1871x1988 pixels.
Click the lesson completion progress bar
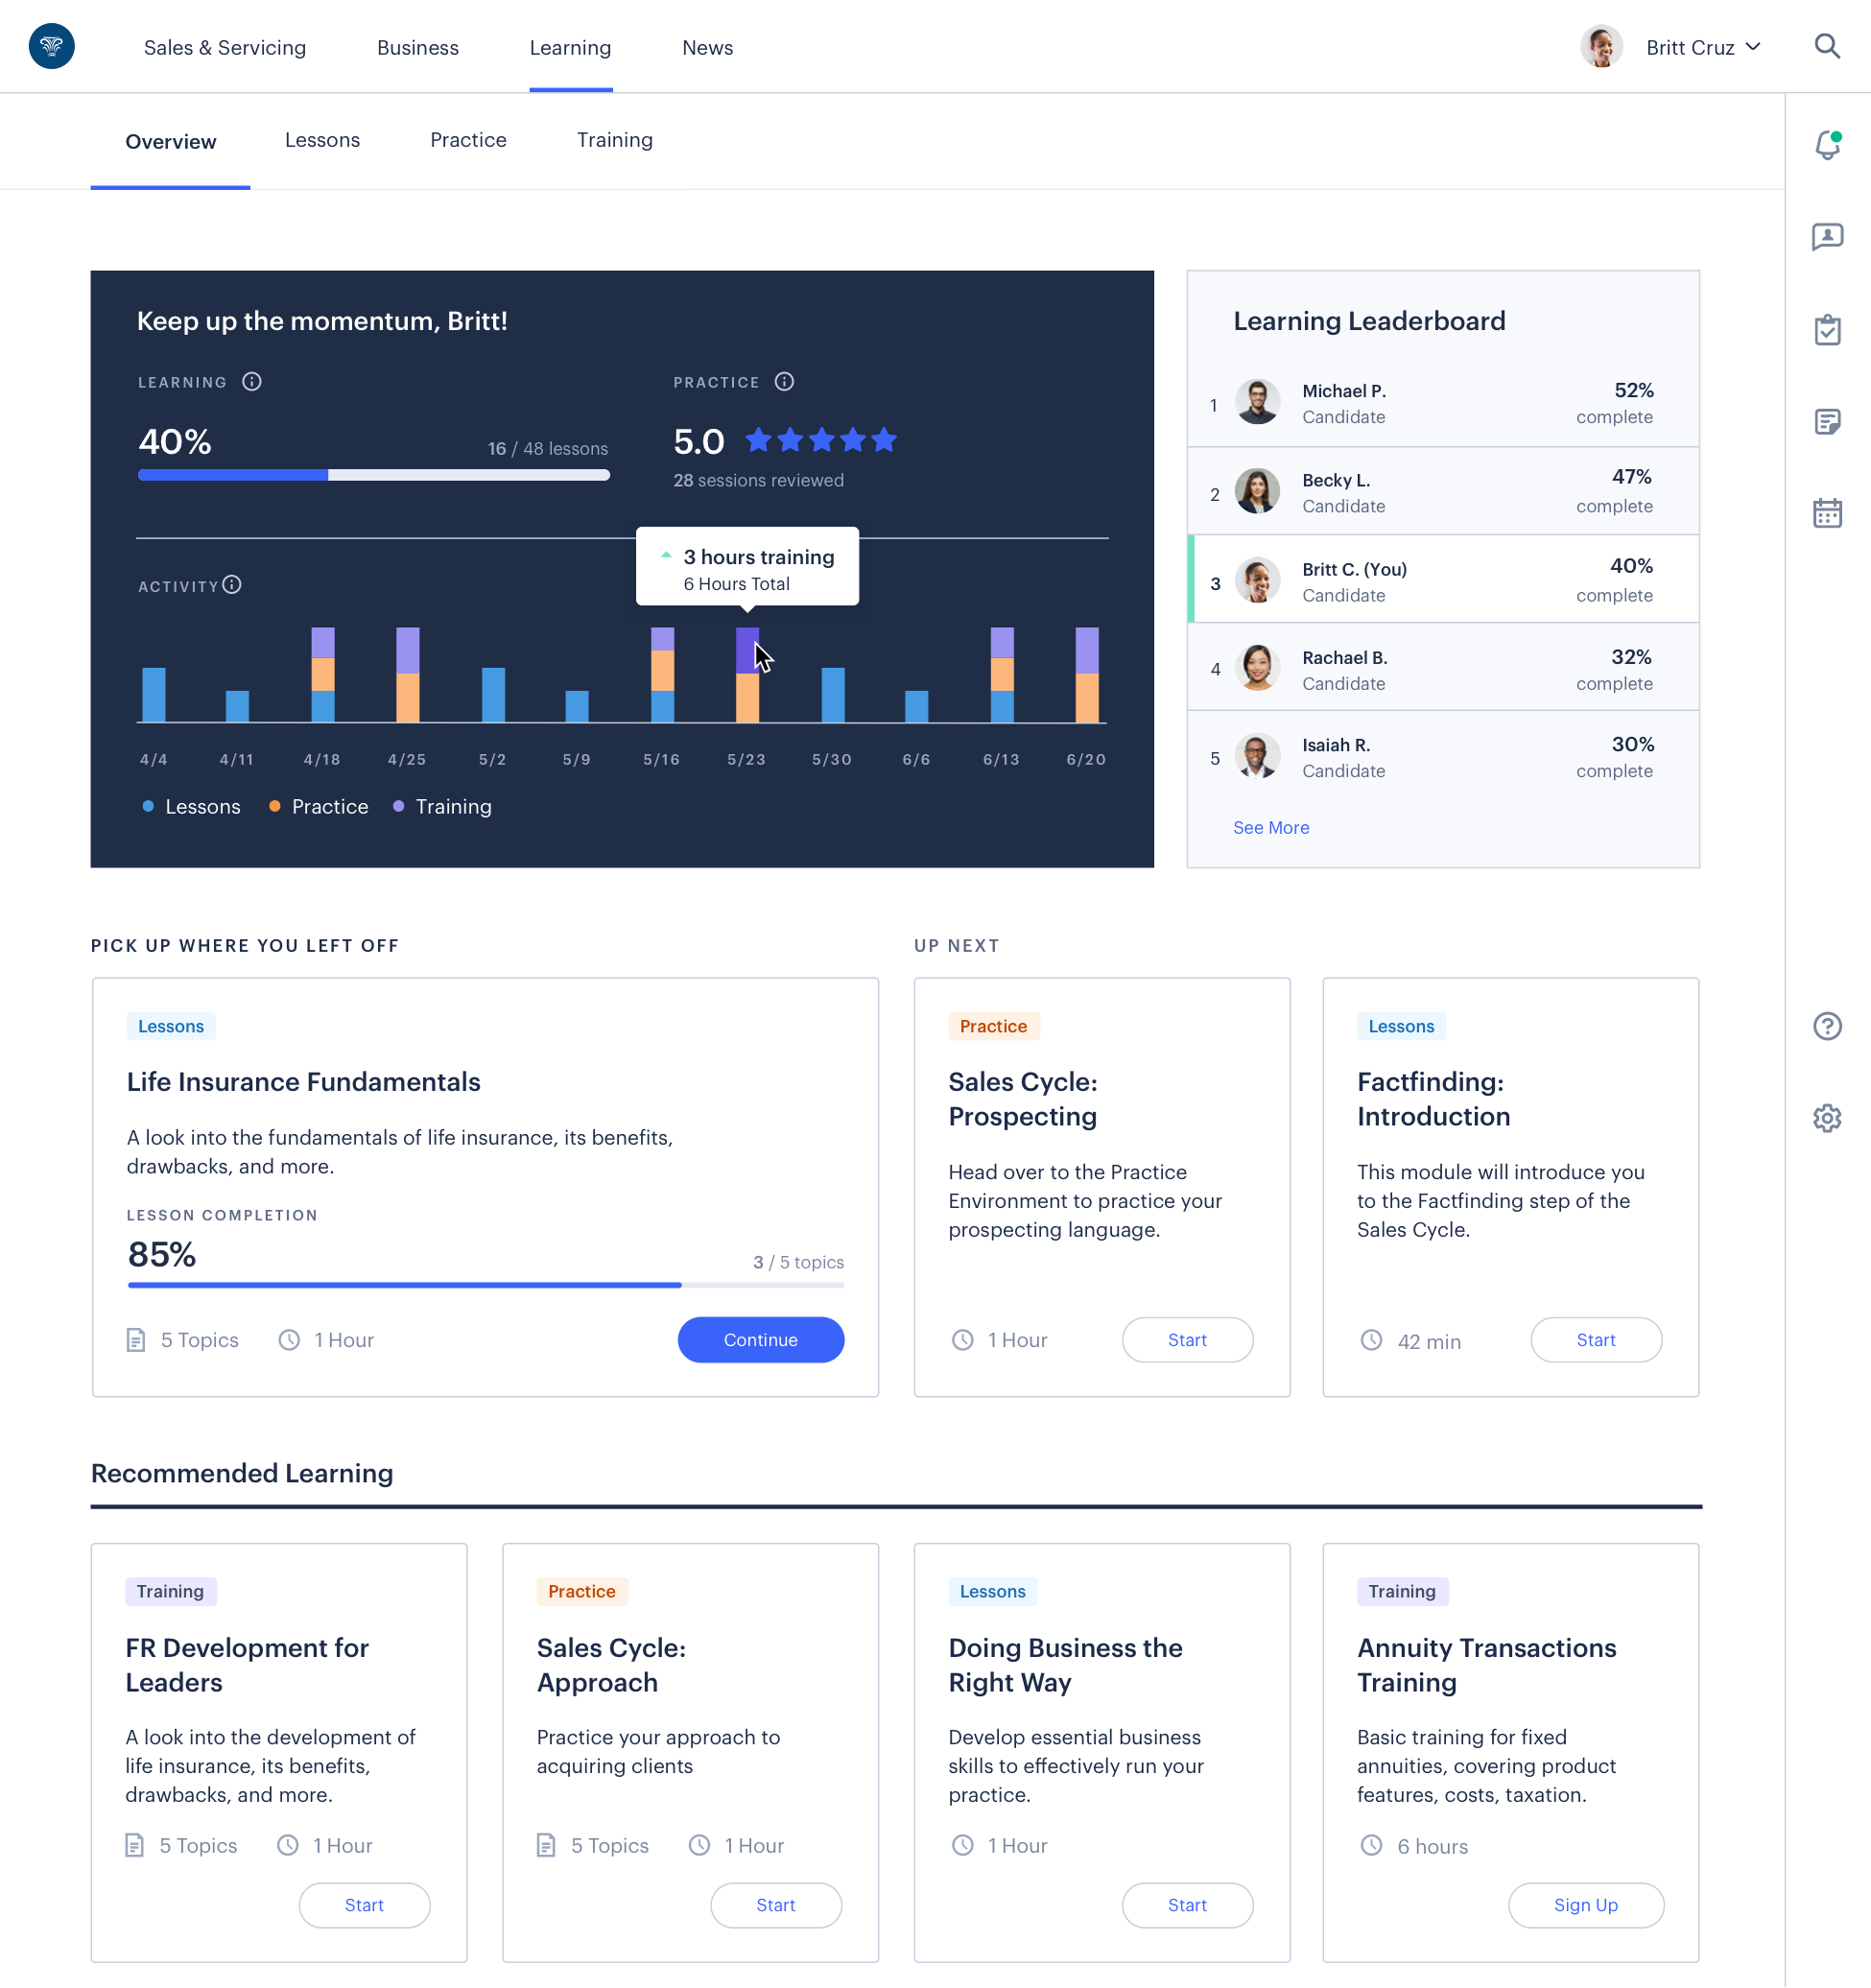[485, 1285]
